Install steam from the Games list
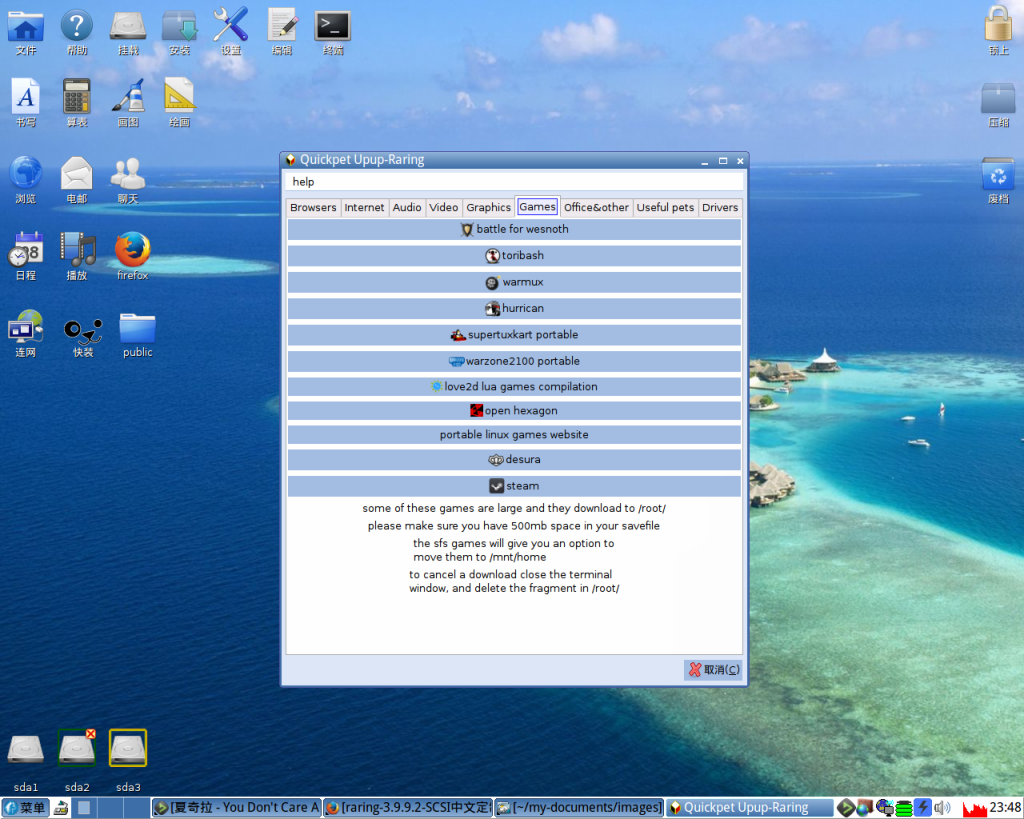 pyautogui.click(x=514, y=486)
